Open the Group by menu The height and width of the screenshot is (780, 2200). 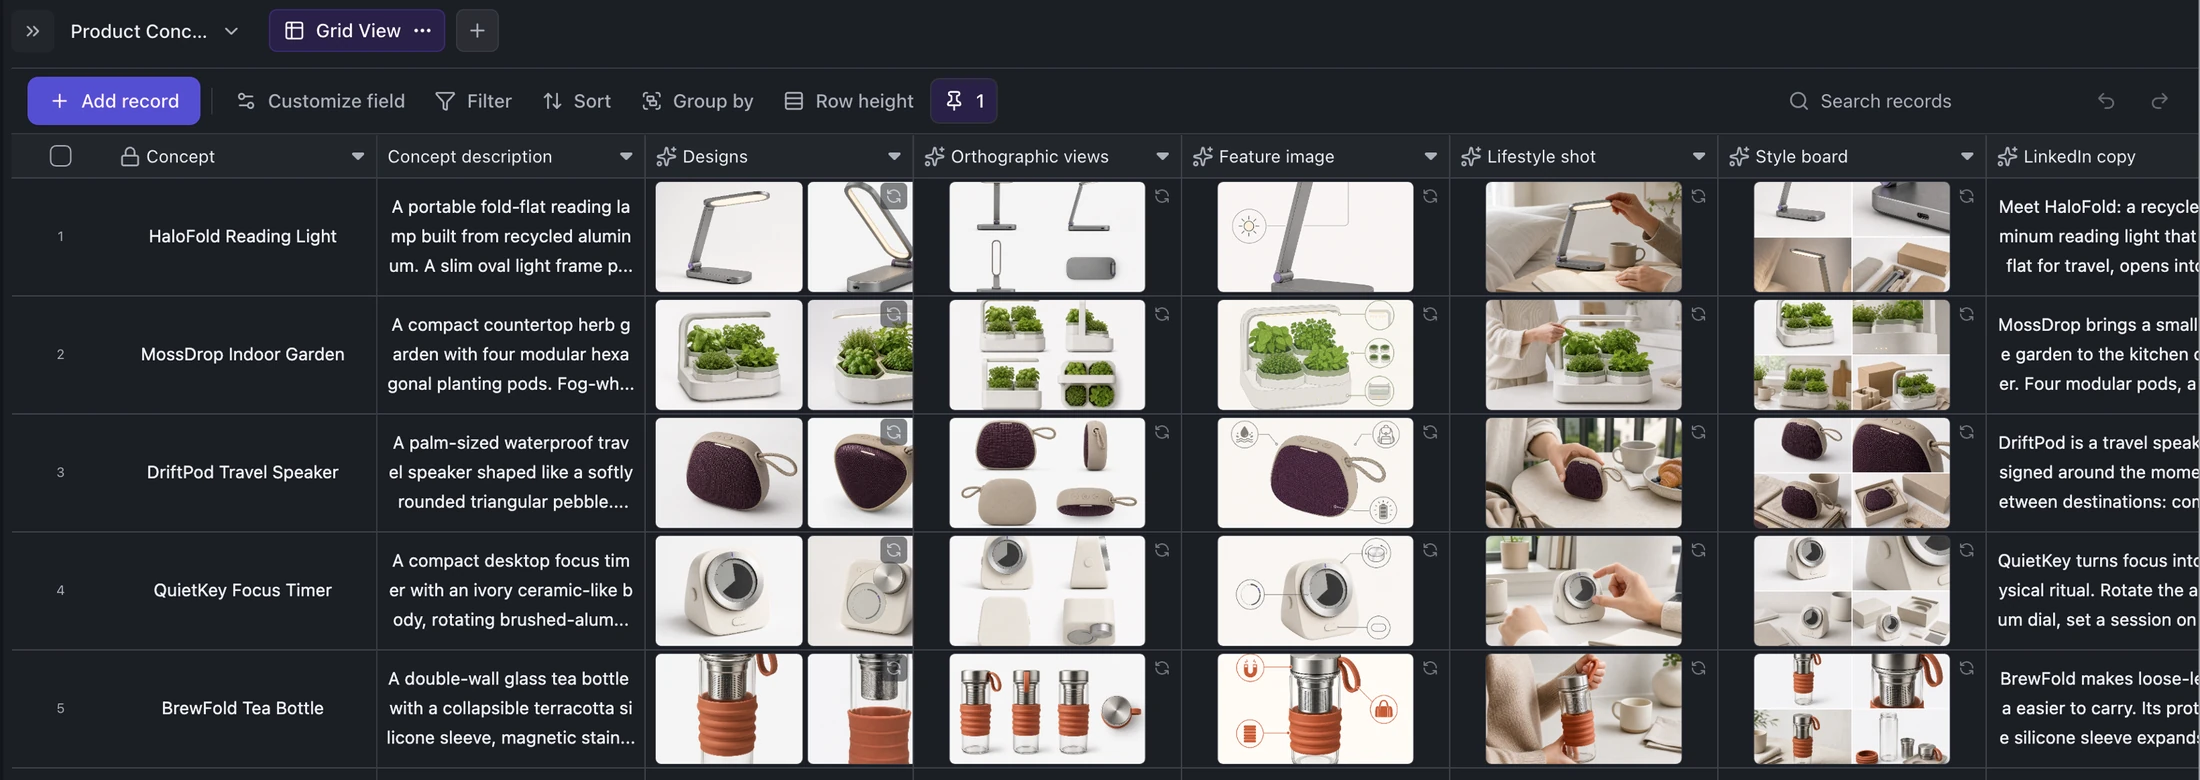click(x=698, y=101)
